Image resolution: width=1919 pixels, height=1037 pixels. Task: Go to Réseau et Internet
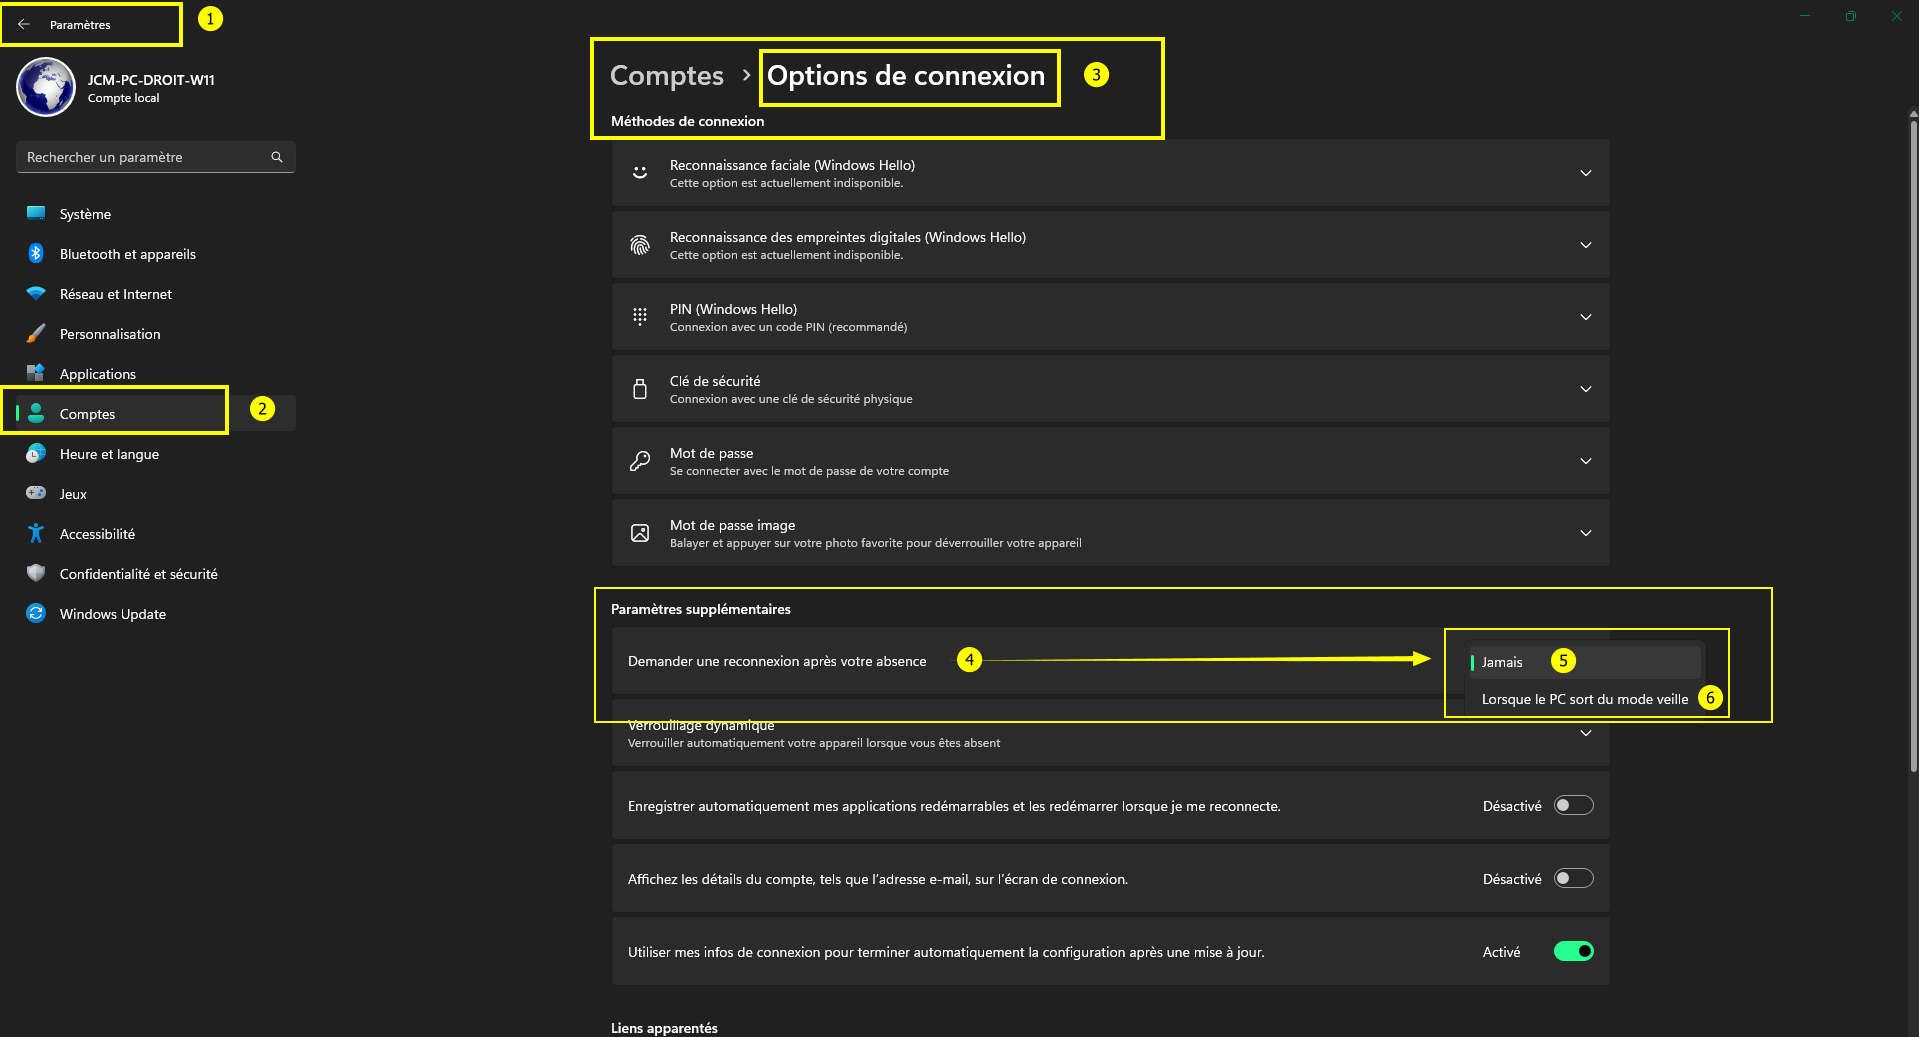(156, 294)
